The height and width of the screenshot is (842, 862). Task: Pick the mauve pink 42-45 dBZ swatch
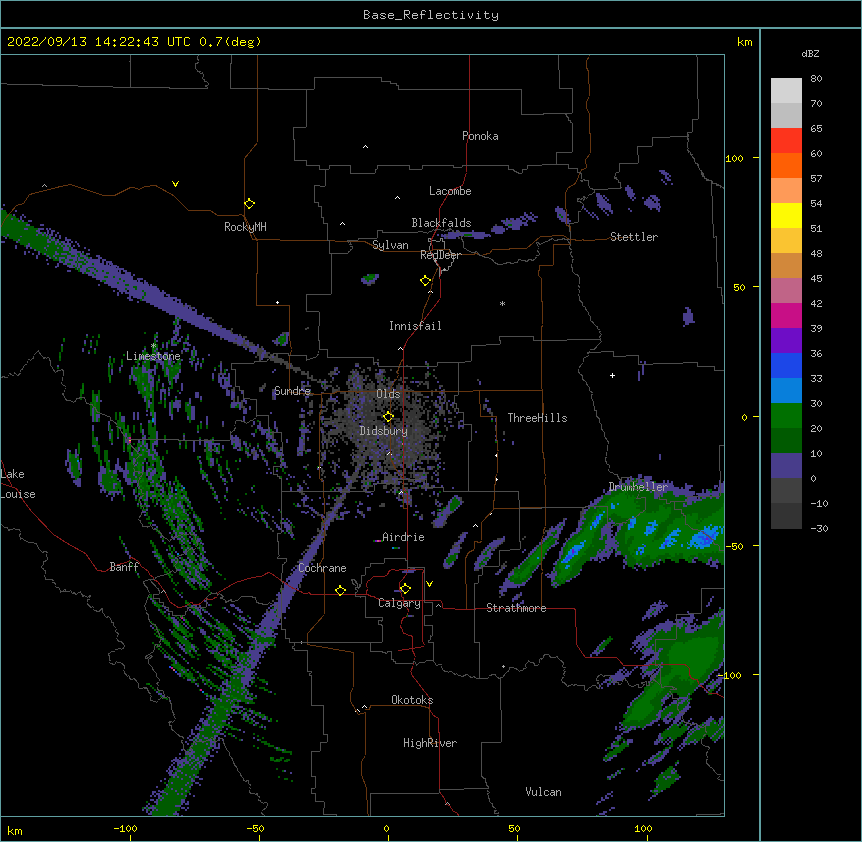pos(786,290)
